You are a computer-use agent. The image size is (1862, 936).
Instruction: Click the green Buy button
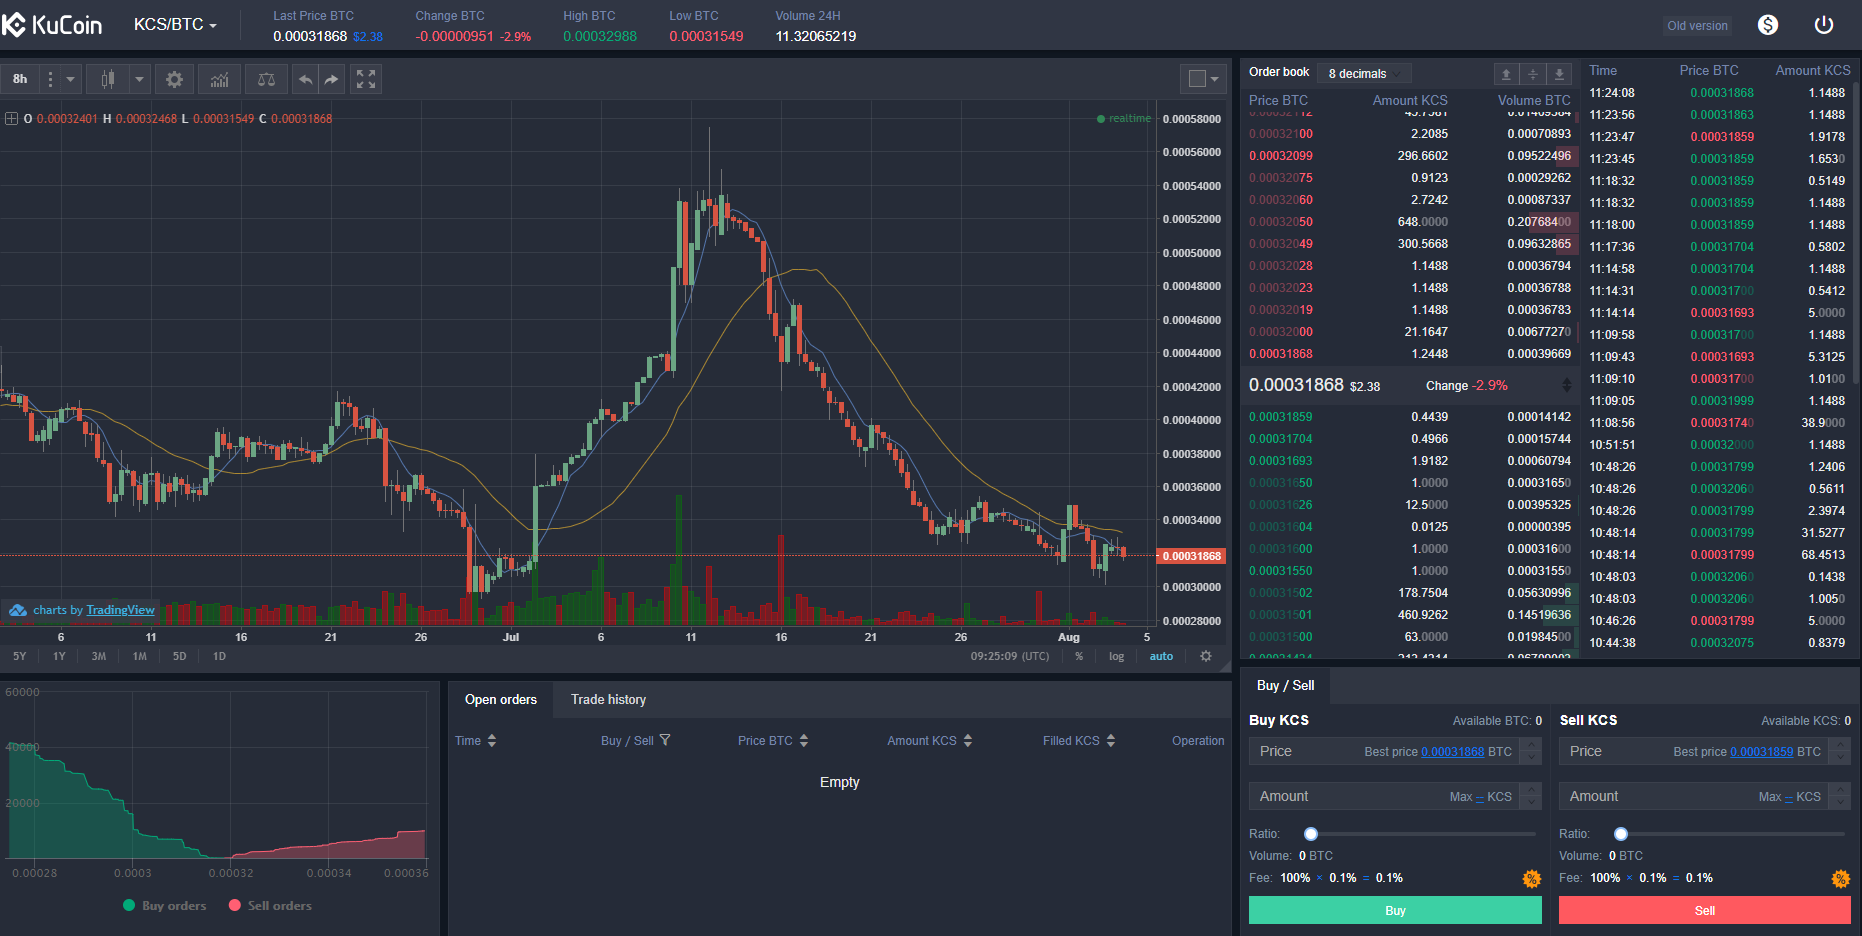pos(1395,910)
